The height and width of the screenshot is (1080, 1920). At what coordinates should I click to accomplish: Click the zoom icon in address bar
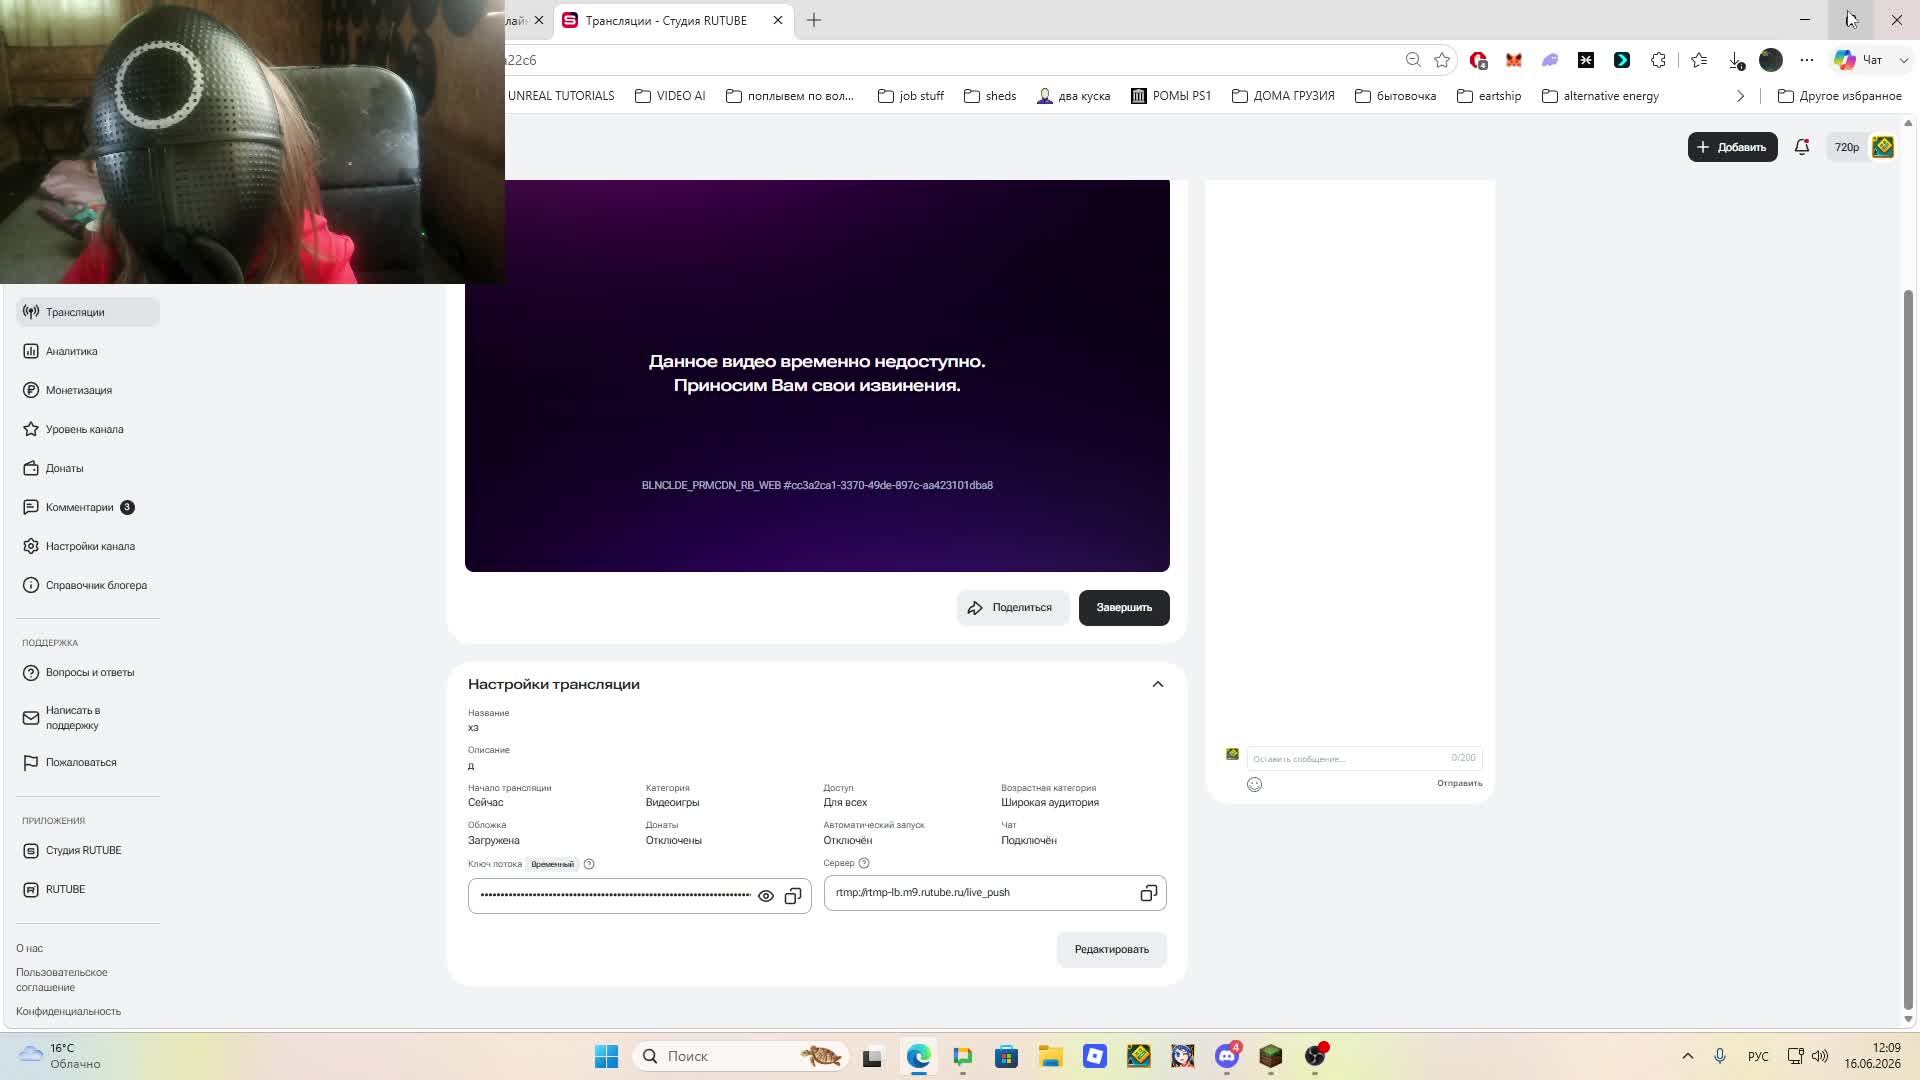coord(1413,60)
